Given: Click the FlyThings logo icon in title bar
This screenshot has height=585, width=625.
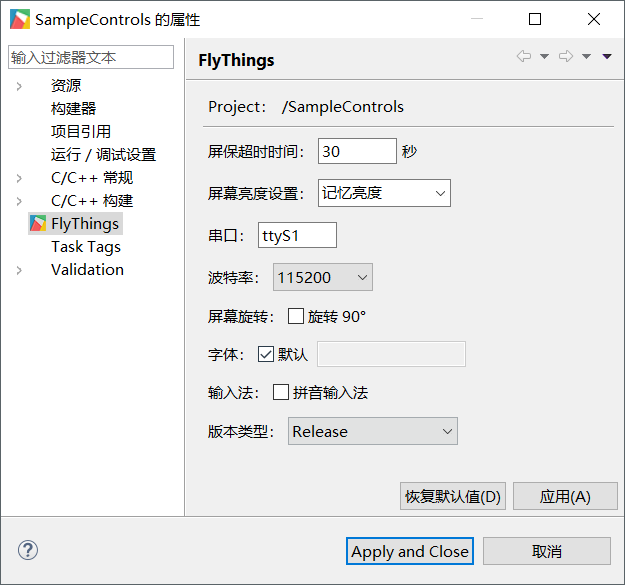Looking at the screenshot, I should click(20, 19).
